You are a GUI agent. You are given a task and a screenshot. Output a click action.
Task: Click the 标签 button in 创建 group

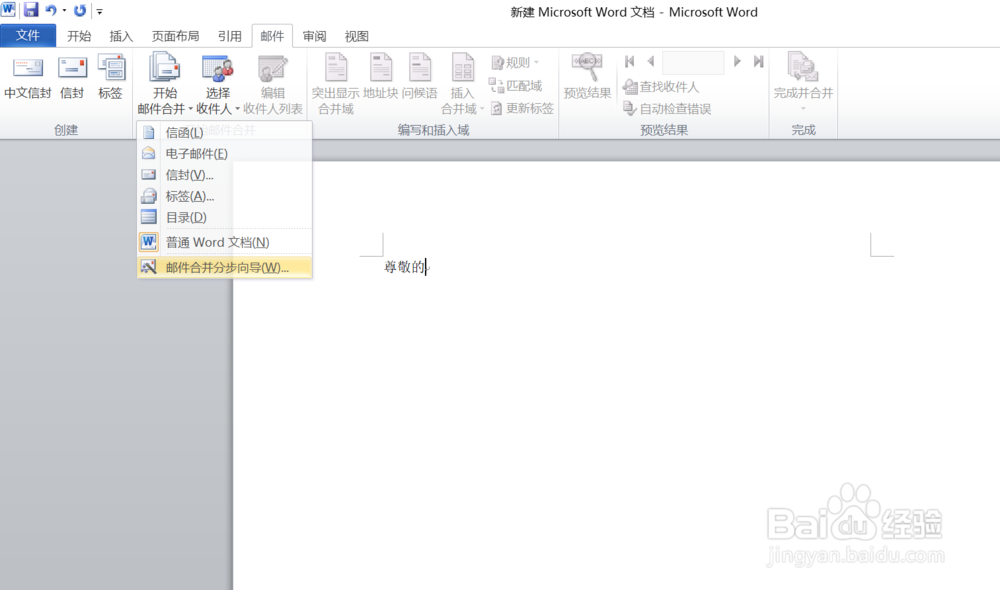(110, 77)
